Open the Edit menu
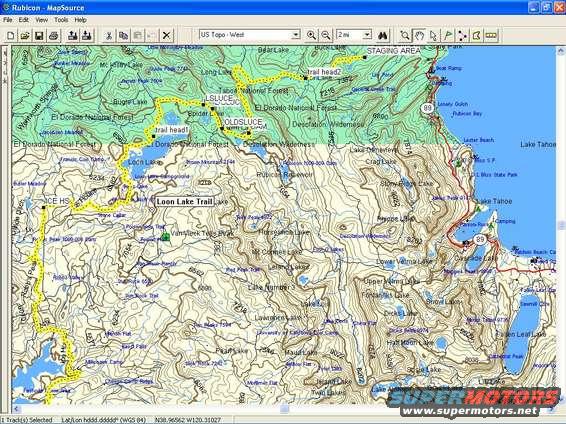This screenshot has width=566, height=424. (24, 20)
